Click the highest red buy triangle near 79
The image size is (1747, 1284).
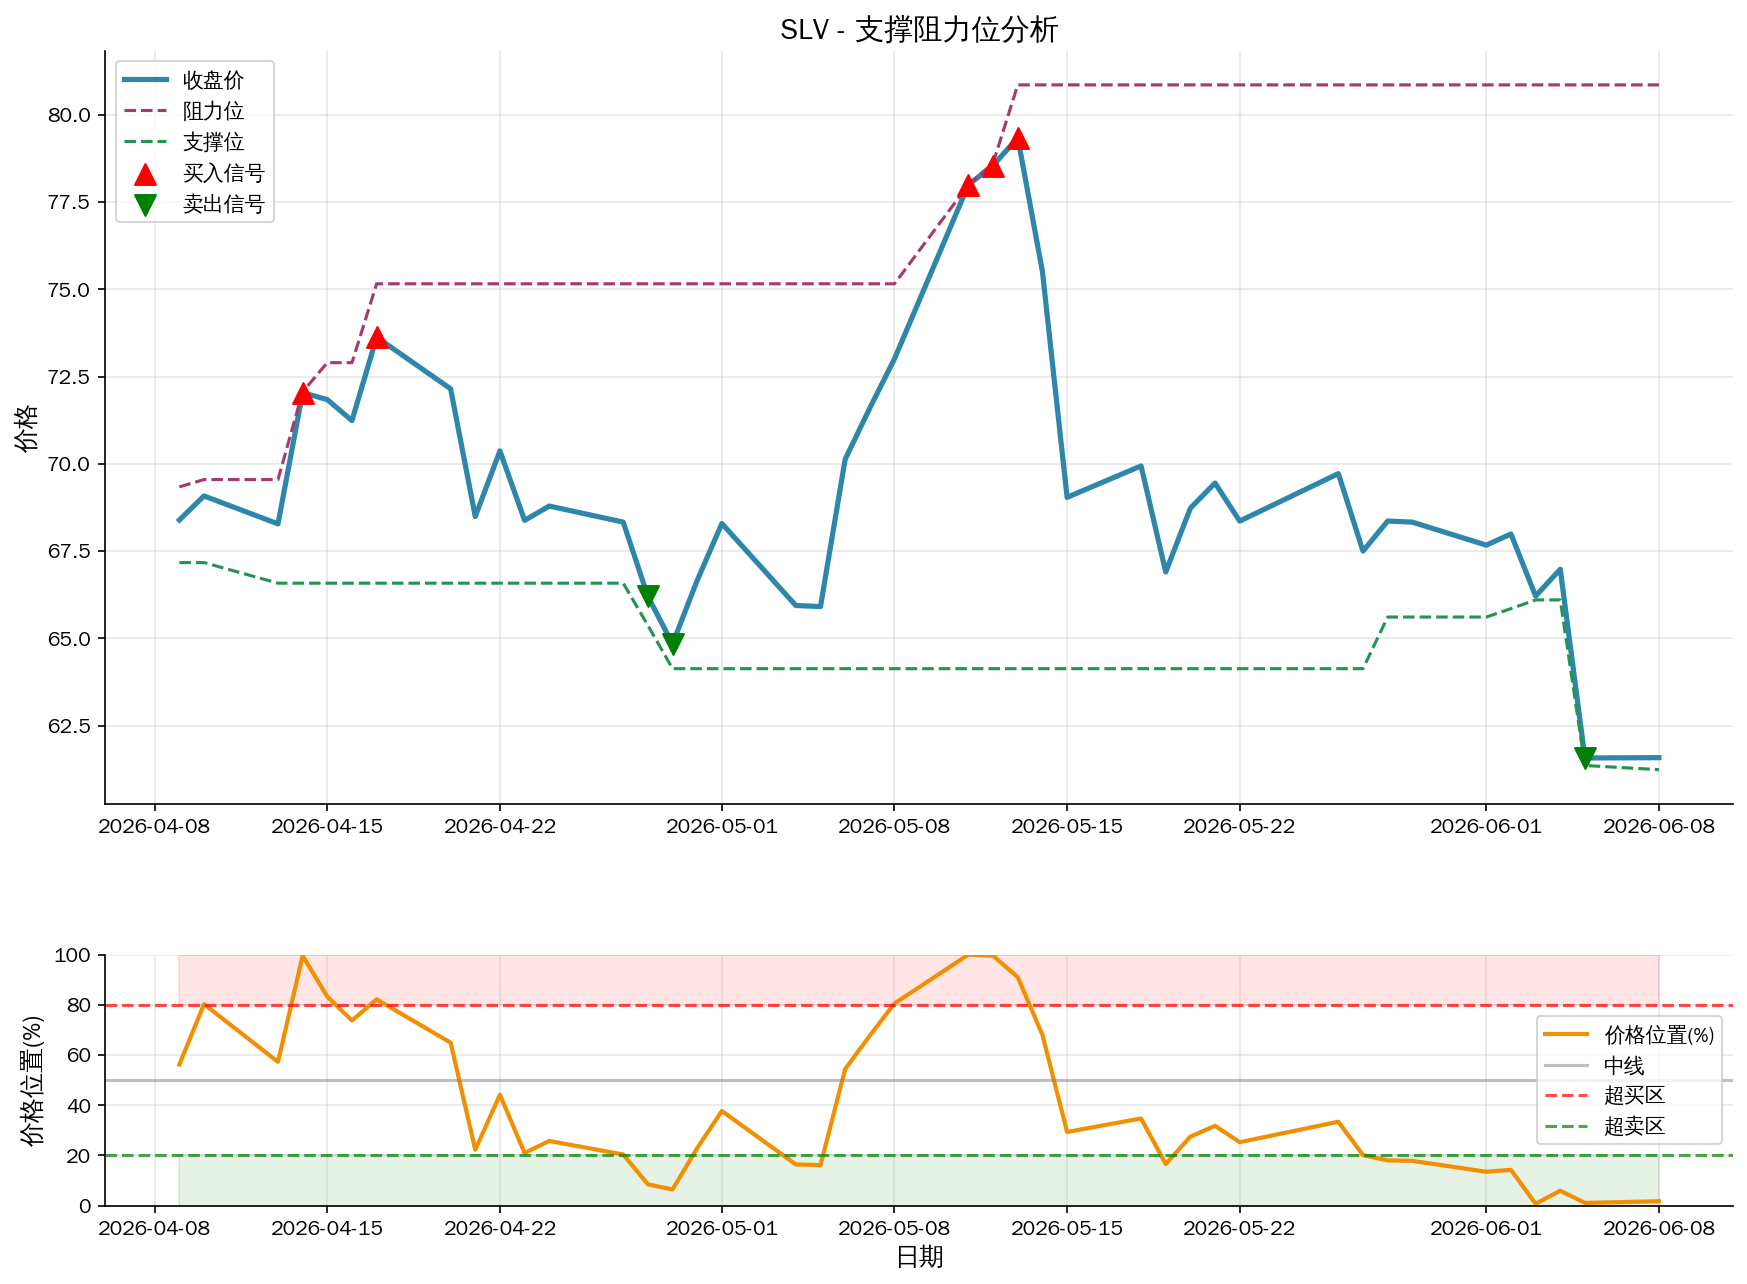pos(1018,139)
